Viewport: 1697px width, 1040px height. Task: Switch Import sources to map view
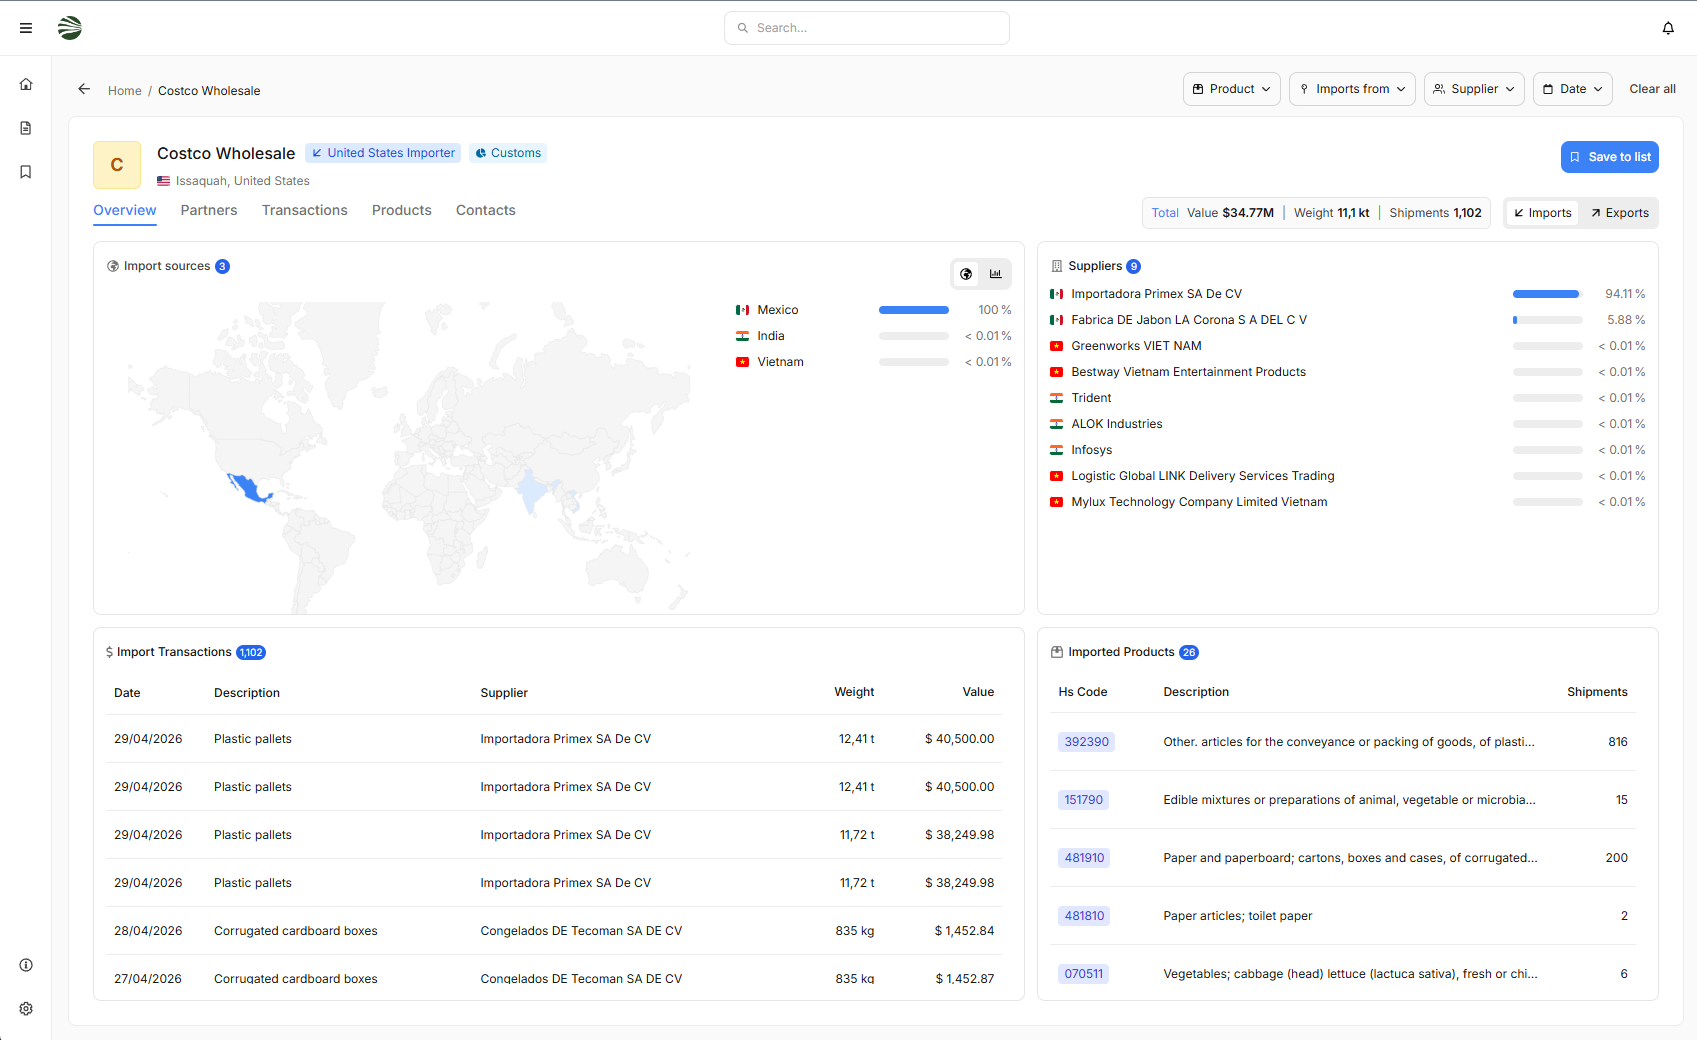click(966, 274)
